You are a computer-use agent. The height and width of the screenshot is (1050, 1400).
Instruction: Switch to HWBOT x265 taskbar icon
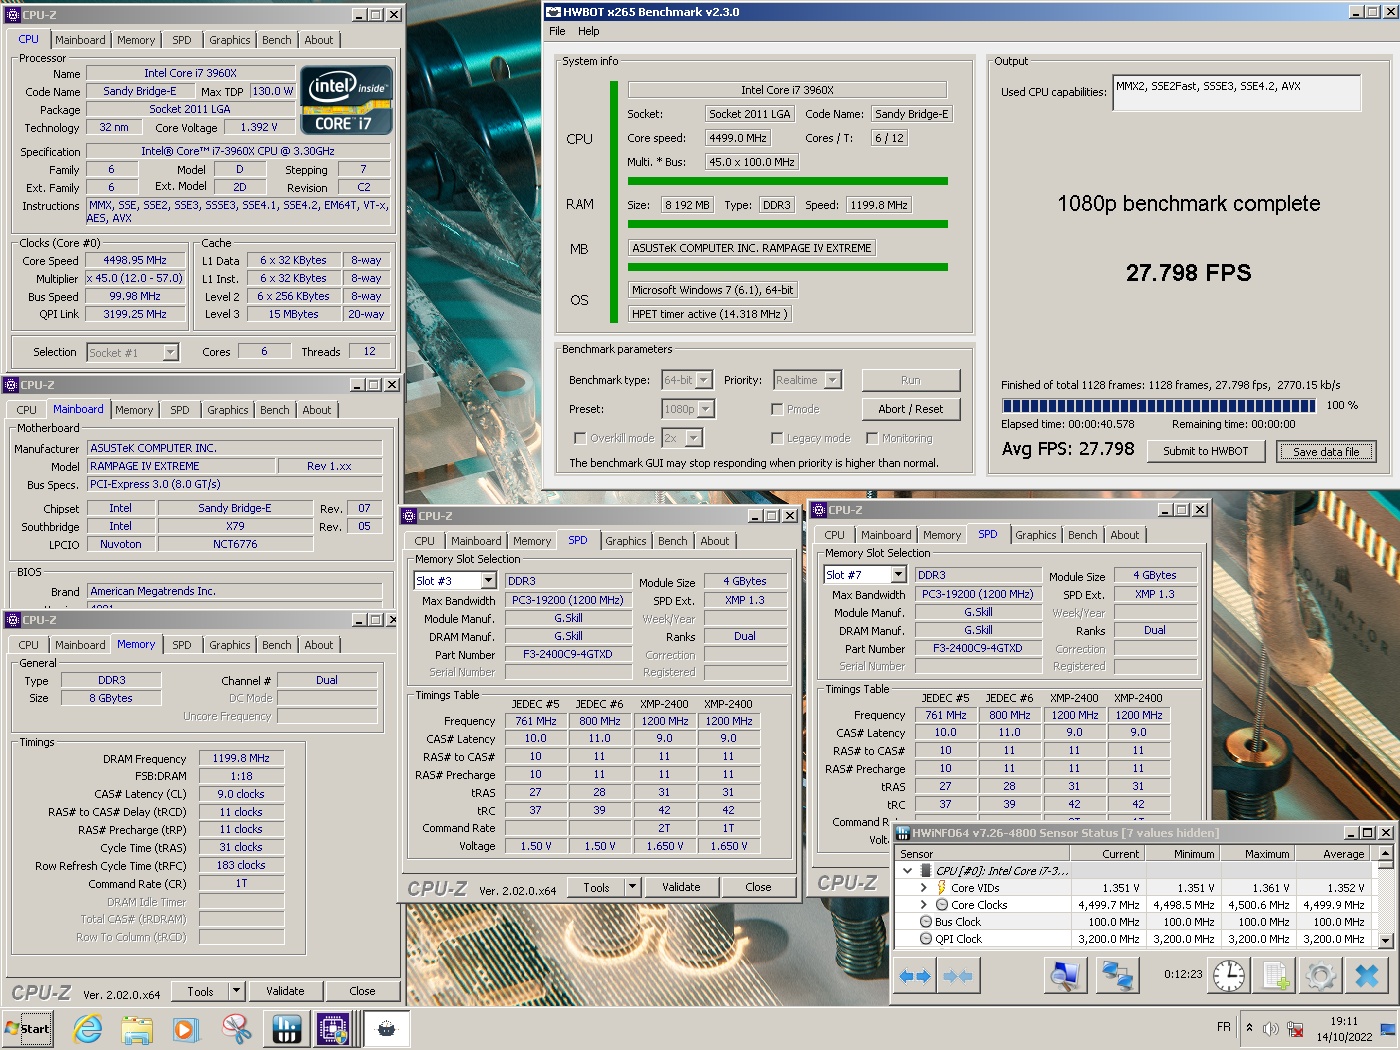tap(386, 1029)
